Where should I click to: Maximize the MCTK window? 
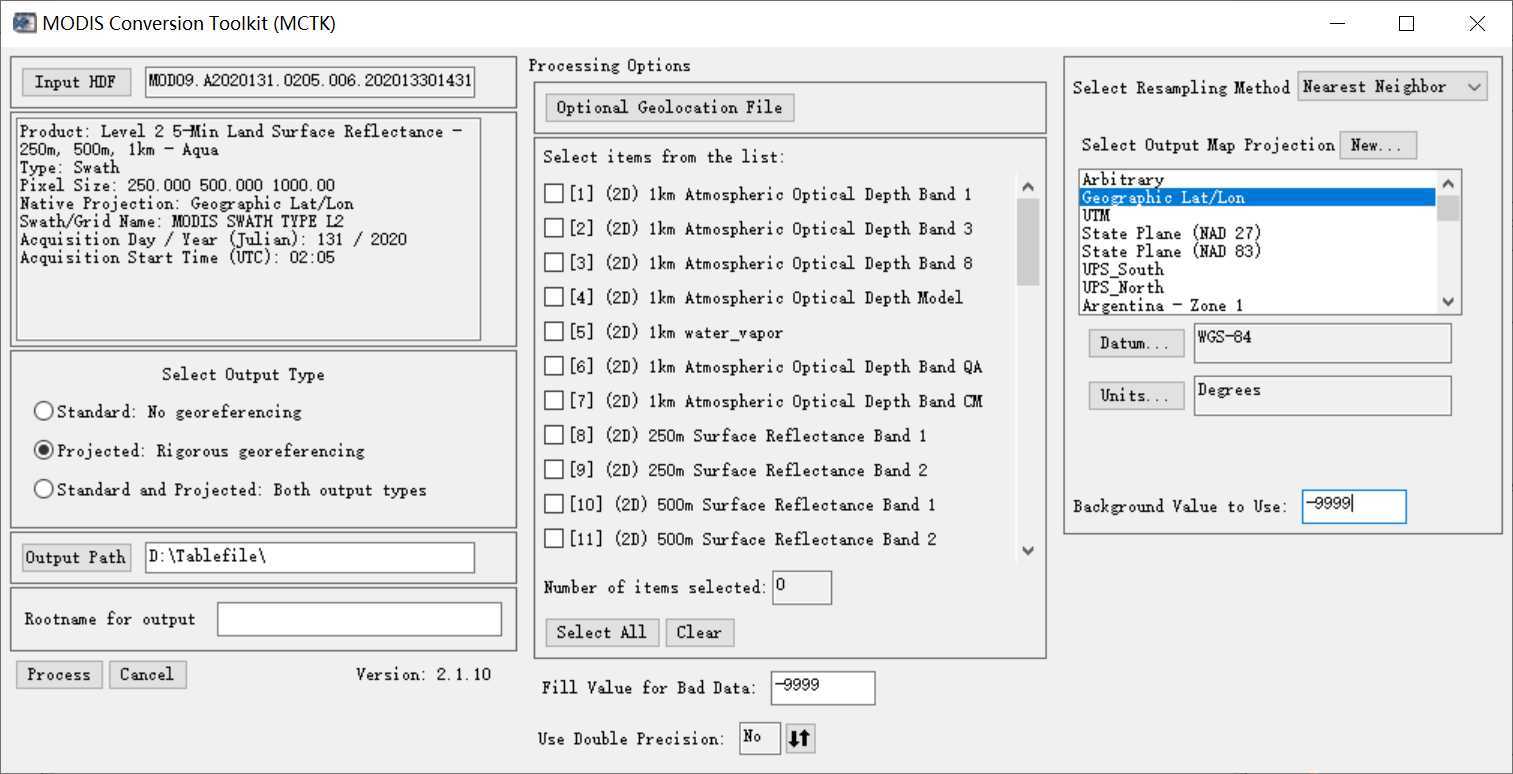click(1407, 24)
